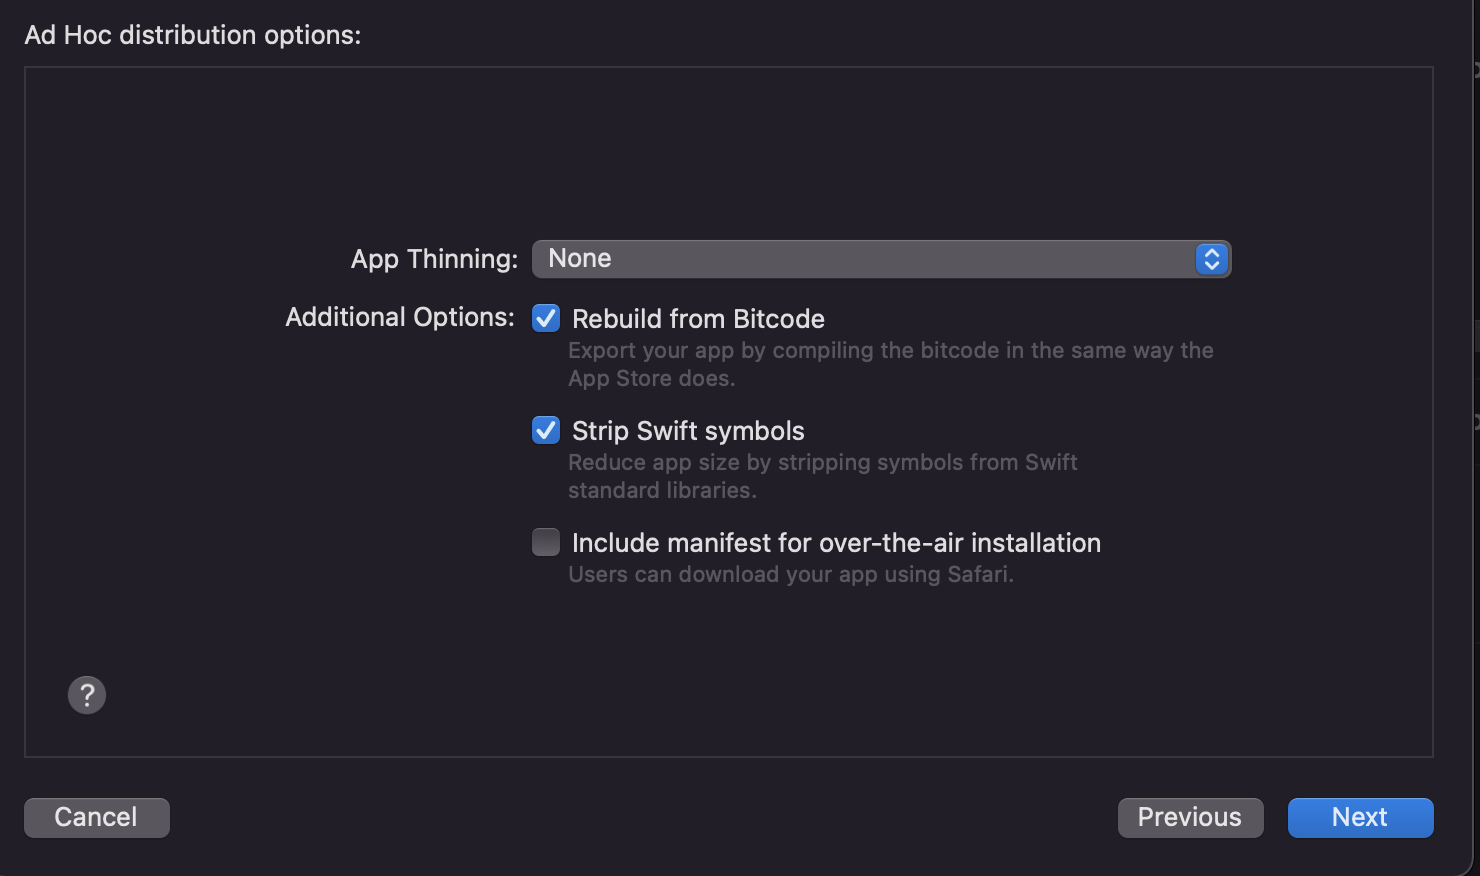Click the "Users can download your app" description
Image resolution: width=1480 pixels, height=876 pixels.
(790, 575)
